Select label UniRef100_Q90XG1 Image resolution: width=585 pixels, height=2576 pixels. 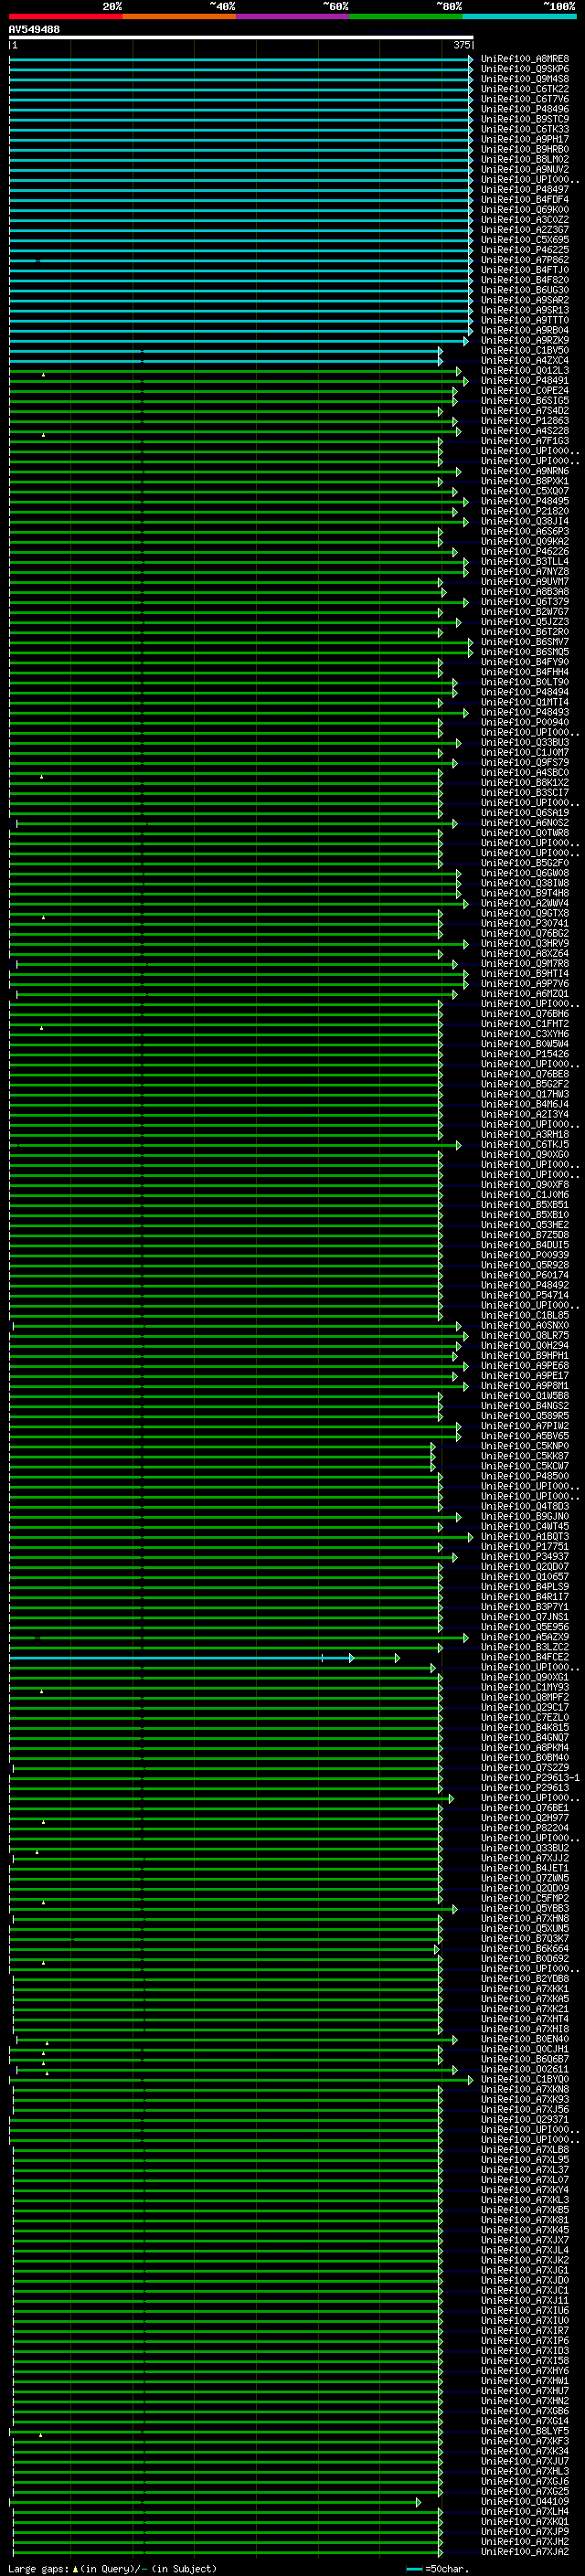[x=525, y=1677]
